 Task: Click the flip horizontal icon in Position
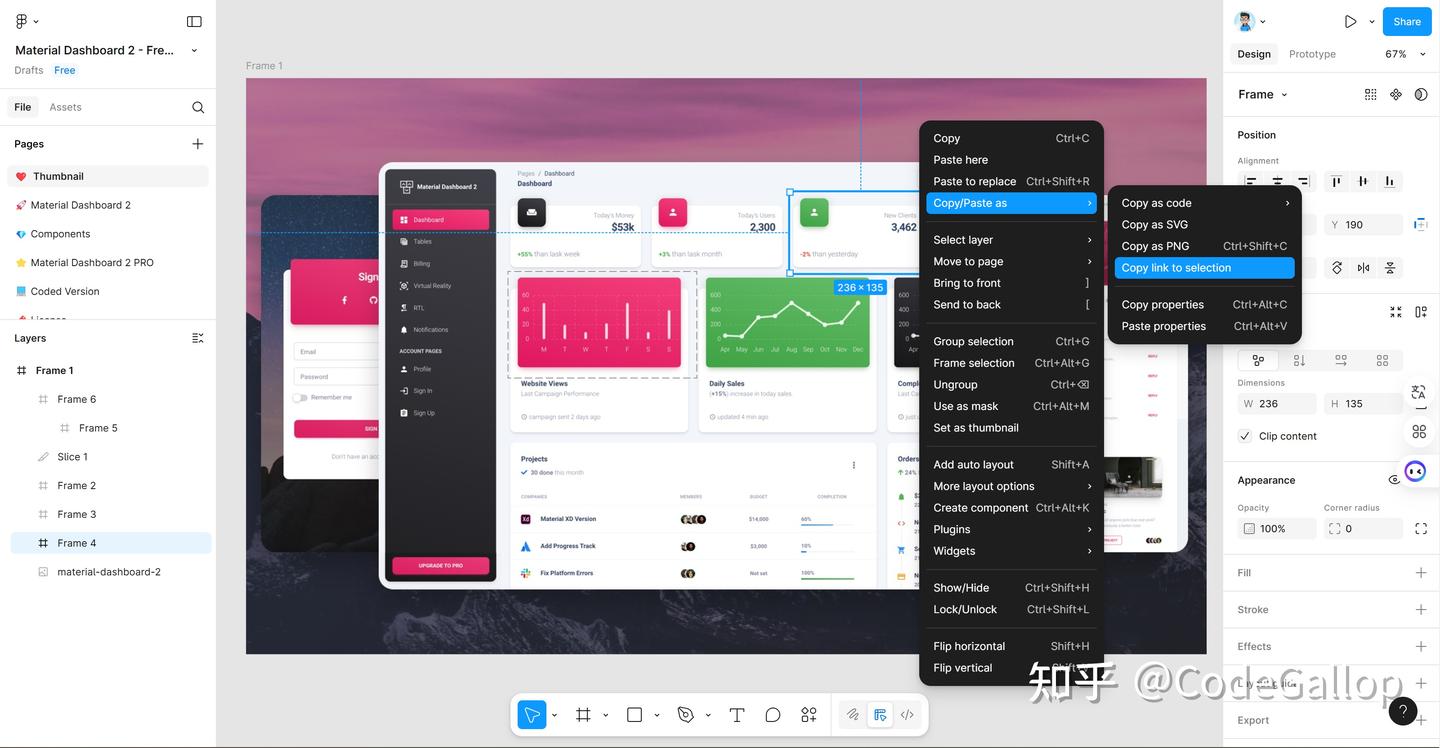tap(1363, 268)
